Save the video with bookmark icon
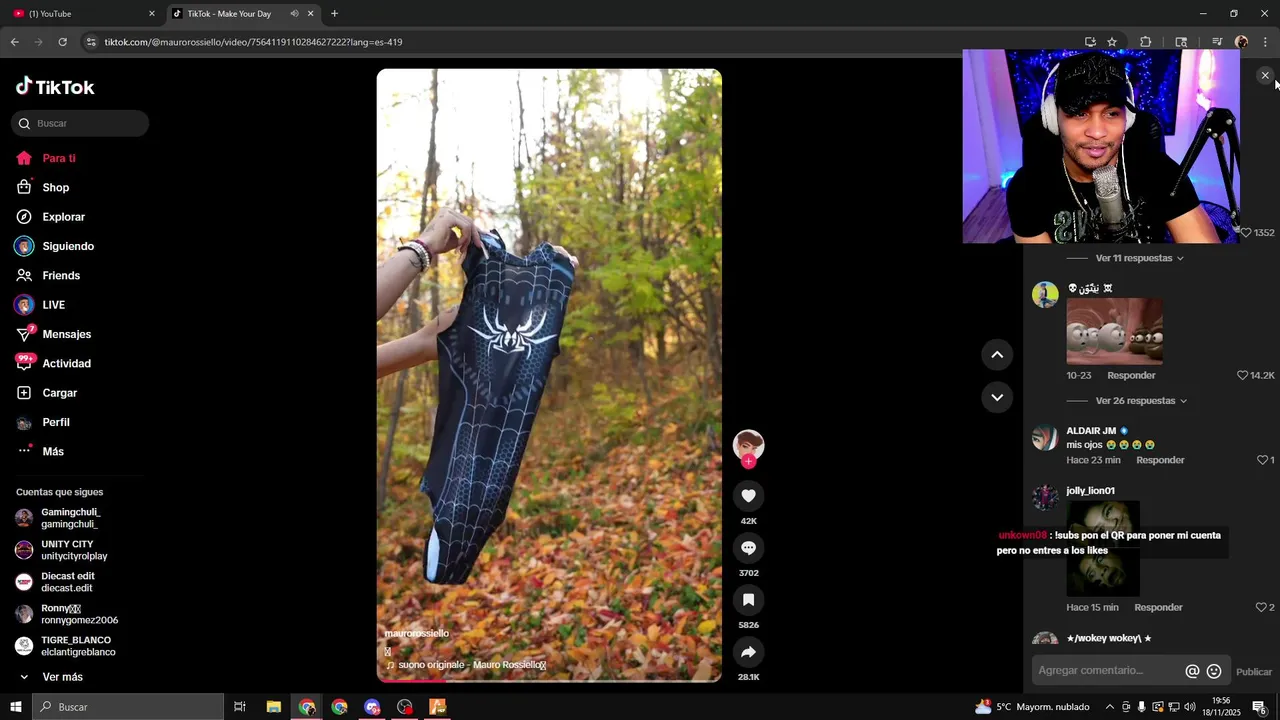 tap(748, 599)
